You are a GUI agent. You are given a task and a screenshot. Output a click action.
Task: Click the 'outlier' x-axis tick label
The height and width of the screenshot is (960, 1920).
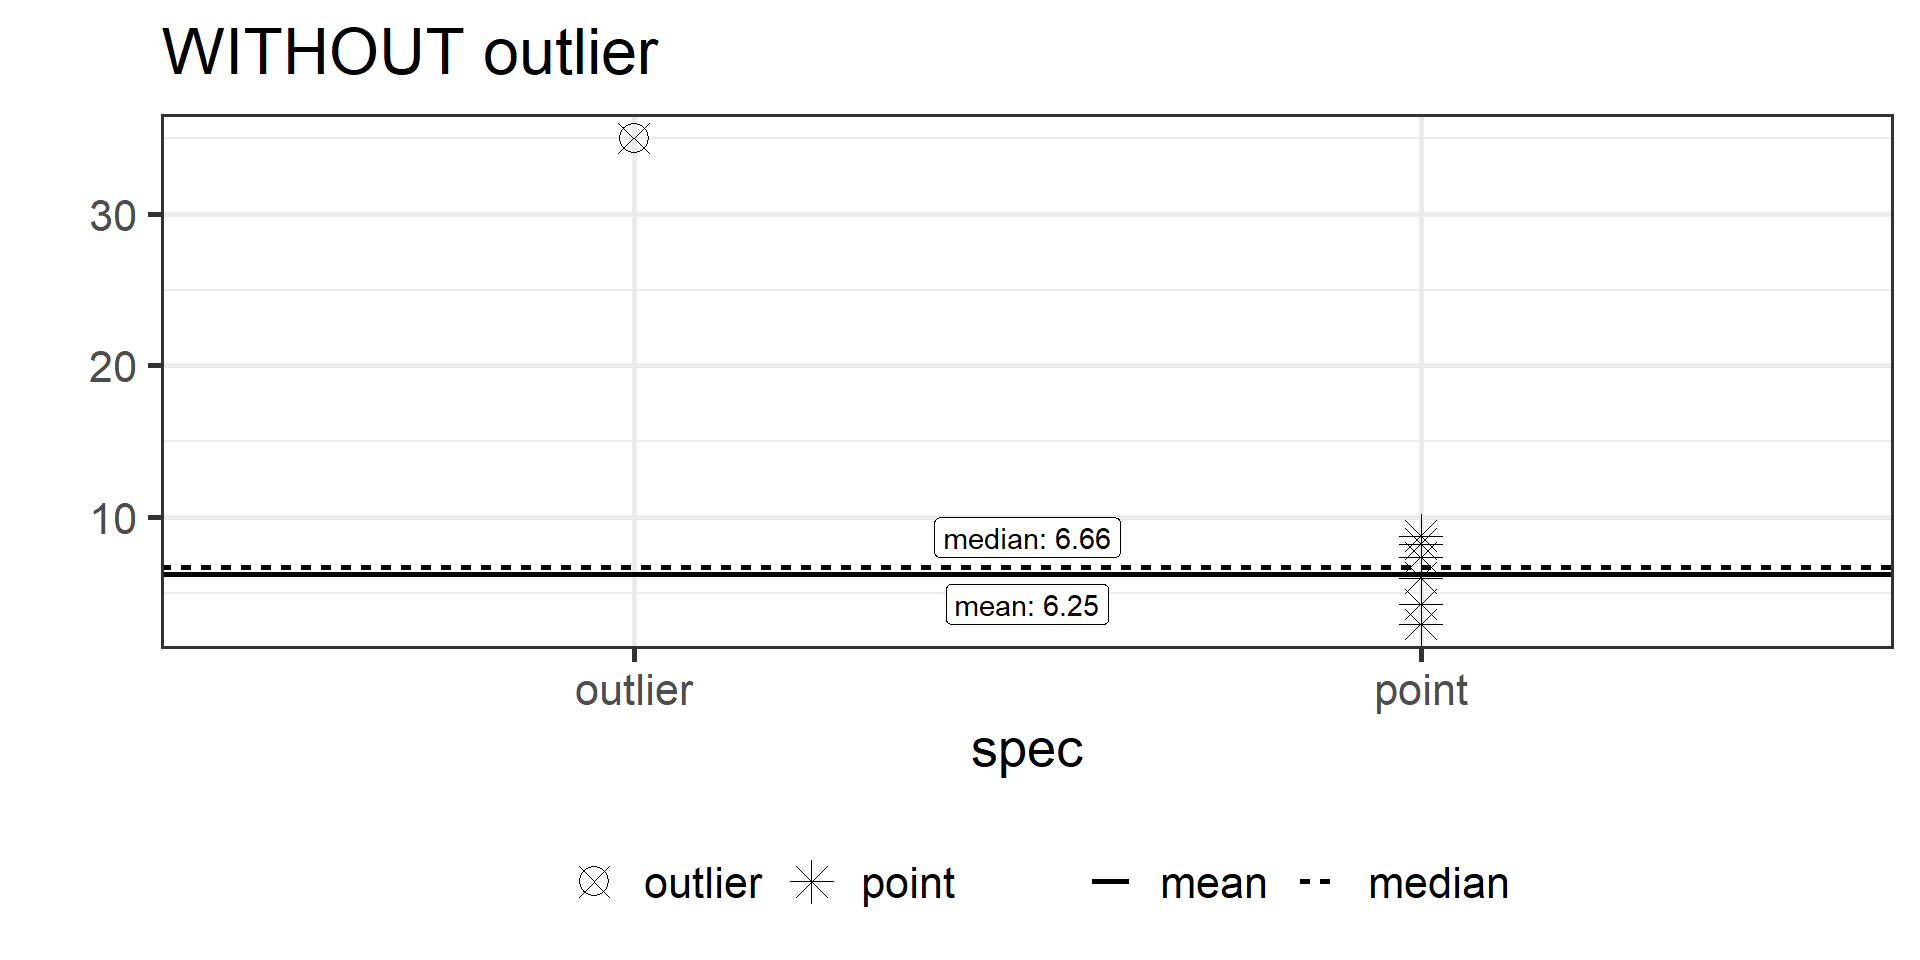coord(634,691)
